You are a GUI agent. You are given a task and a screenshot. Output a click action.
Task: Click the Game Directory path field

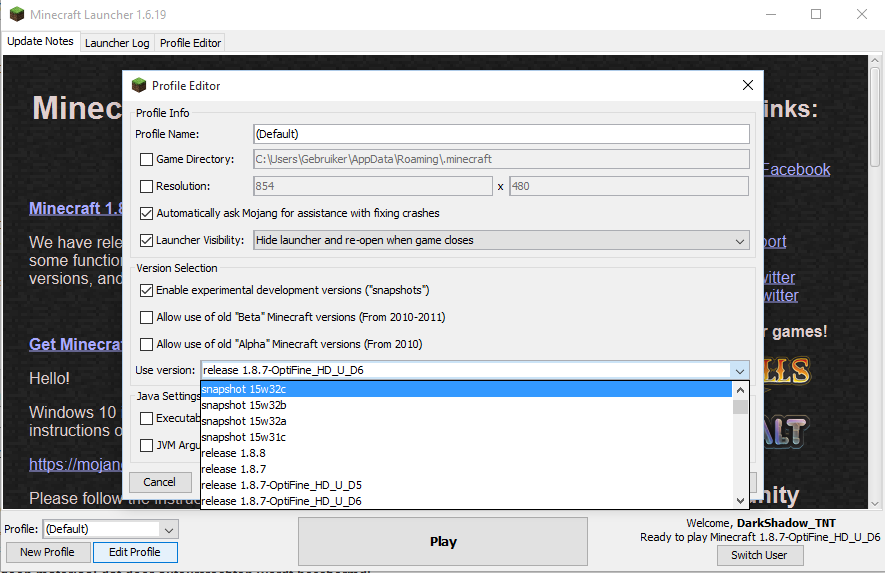pyautogui.click(x=501, y=159)
